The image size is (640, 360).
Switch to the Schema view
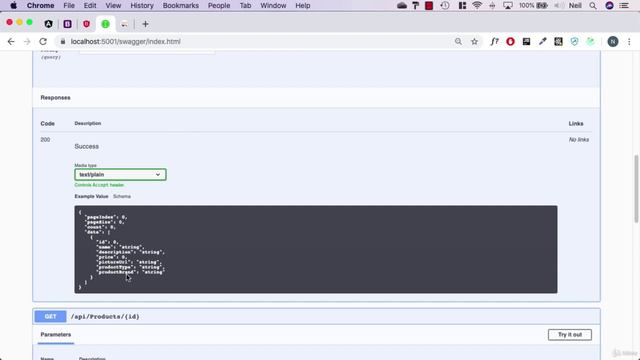point(122,196)
